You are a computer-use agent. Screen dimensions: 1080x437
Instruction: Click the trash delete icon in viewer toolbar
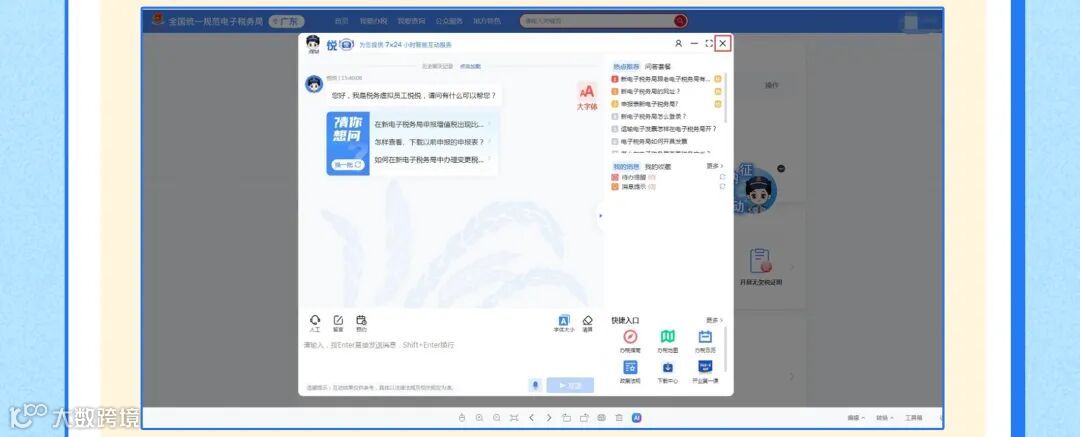point(619,418)
